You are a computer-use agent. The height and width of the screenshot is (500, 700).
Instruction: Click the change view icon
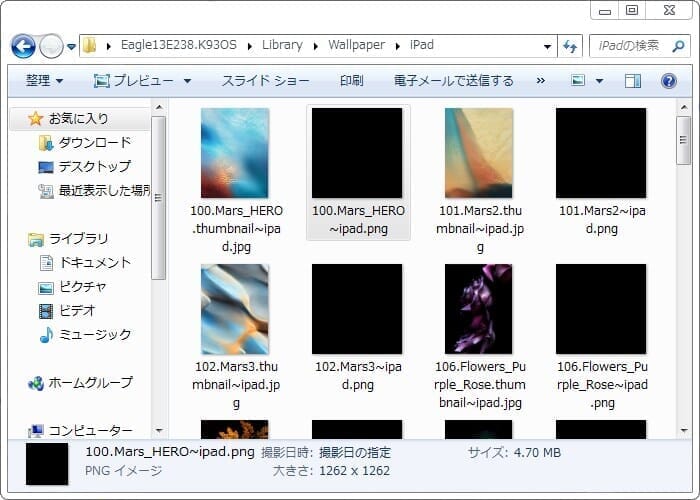pyautogui.click(x=578, y=81)
